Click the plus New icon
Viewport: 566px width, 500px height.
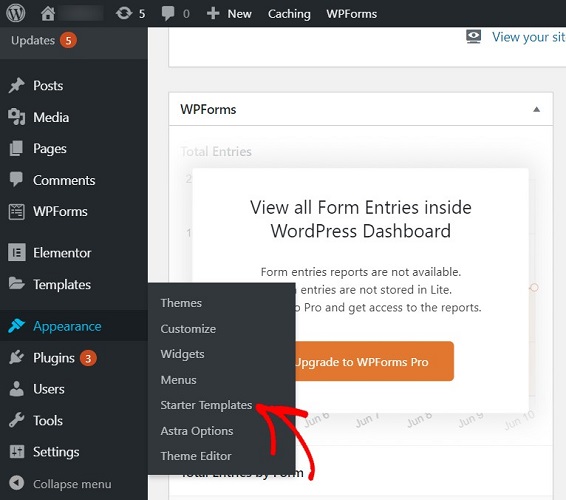coord(213,14)
